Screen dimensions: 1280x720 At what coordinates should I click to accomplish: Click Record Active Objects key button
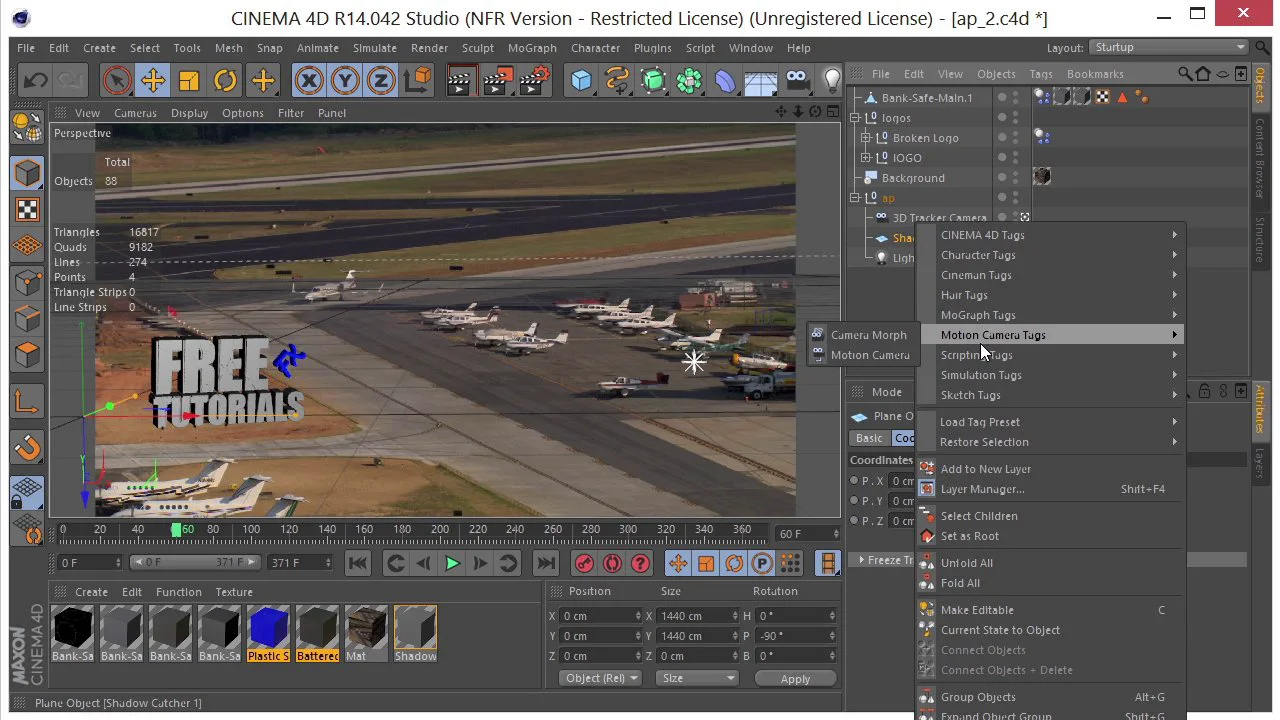click(x=585, y=563)
